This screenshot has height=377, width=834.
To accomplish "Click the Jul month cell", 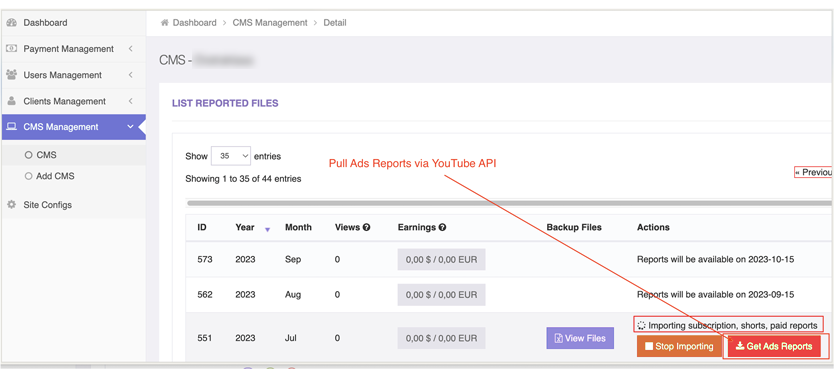I will coord(291,338).
